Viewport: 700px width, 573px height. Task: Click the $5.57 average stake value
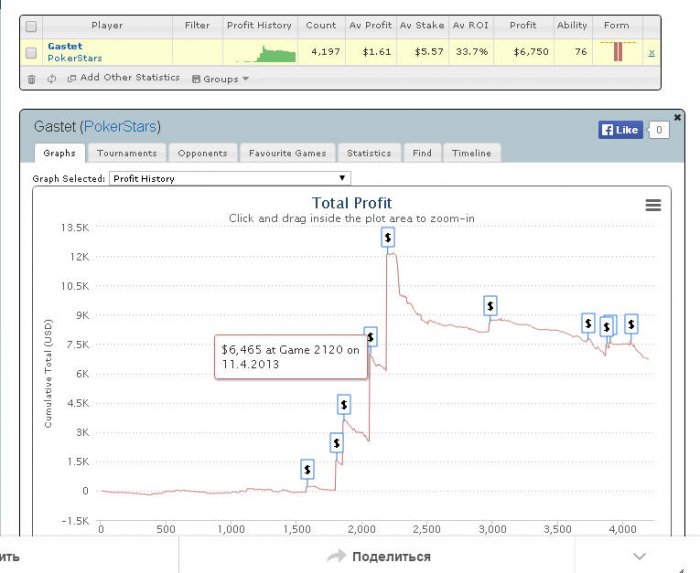[x=429, y=52]
